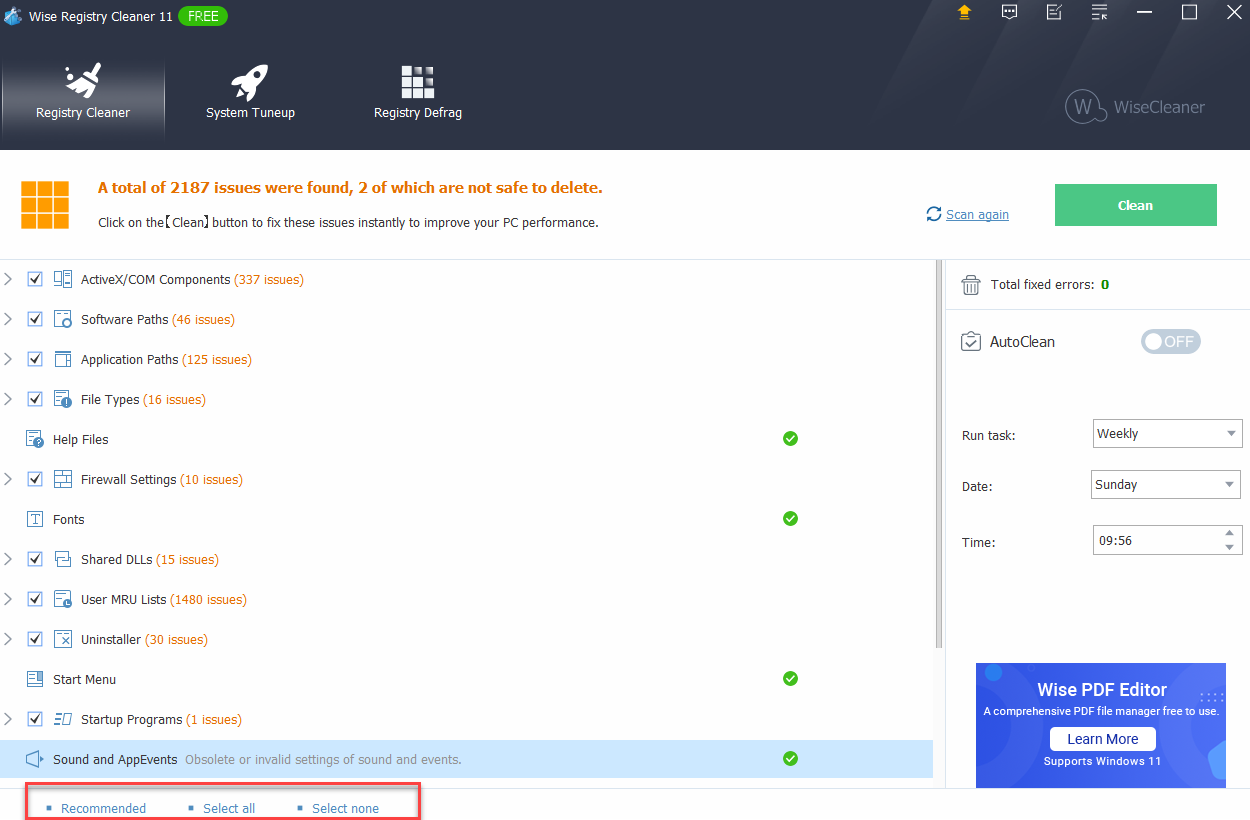Decrease the time with stepper down arrow
1250x820 pixels.
1230,547
